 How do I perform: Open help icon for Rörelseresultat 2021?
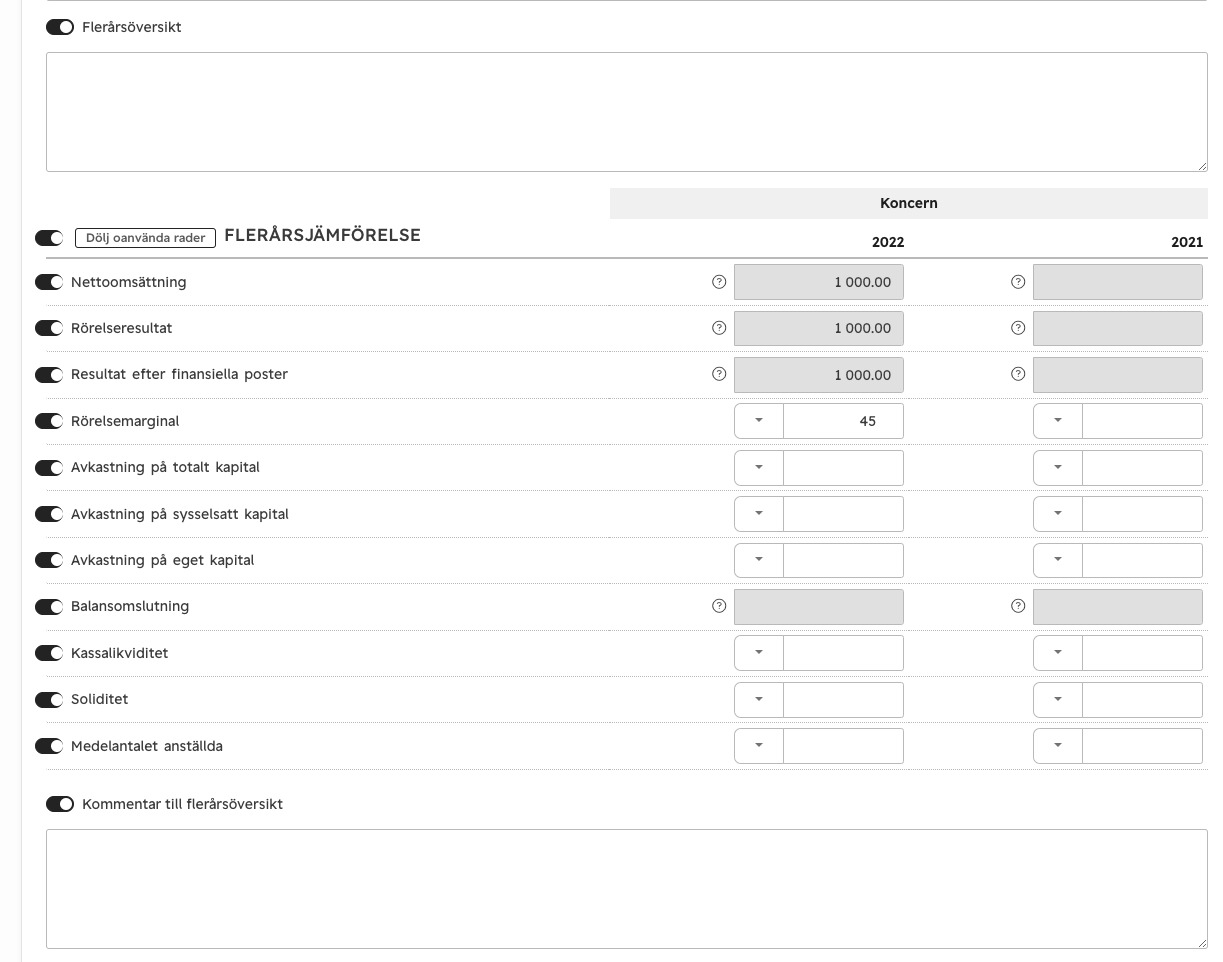pyautogui.click(x=1018, y=328)
